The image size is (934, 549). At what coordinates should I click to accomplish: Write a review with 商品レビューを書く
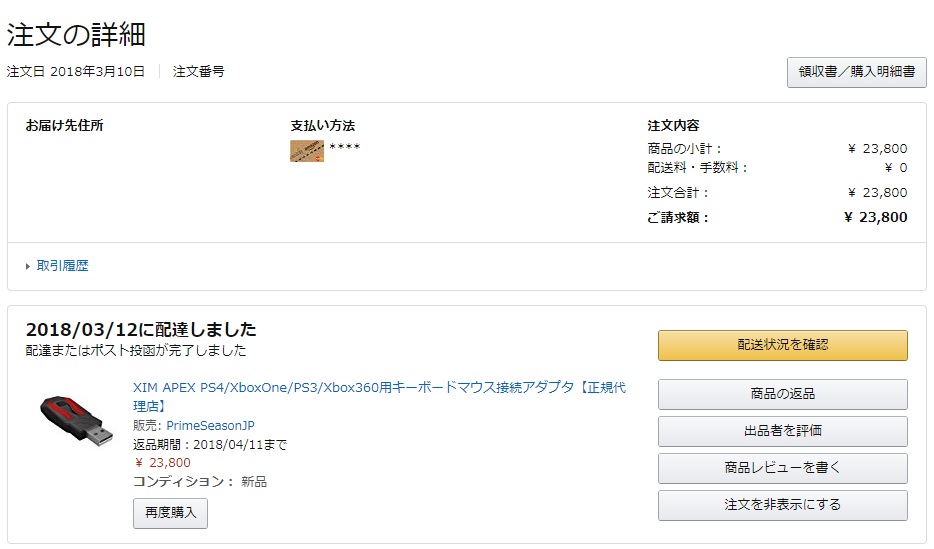click(783, 467)
